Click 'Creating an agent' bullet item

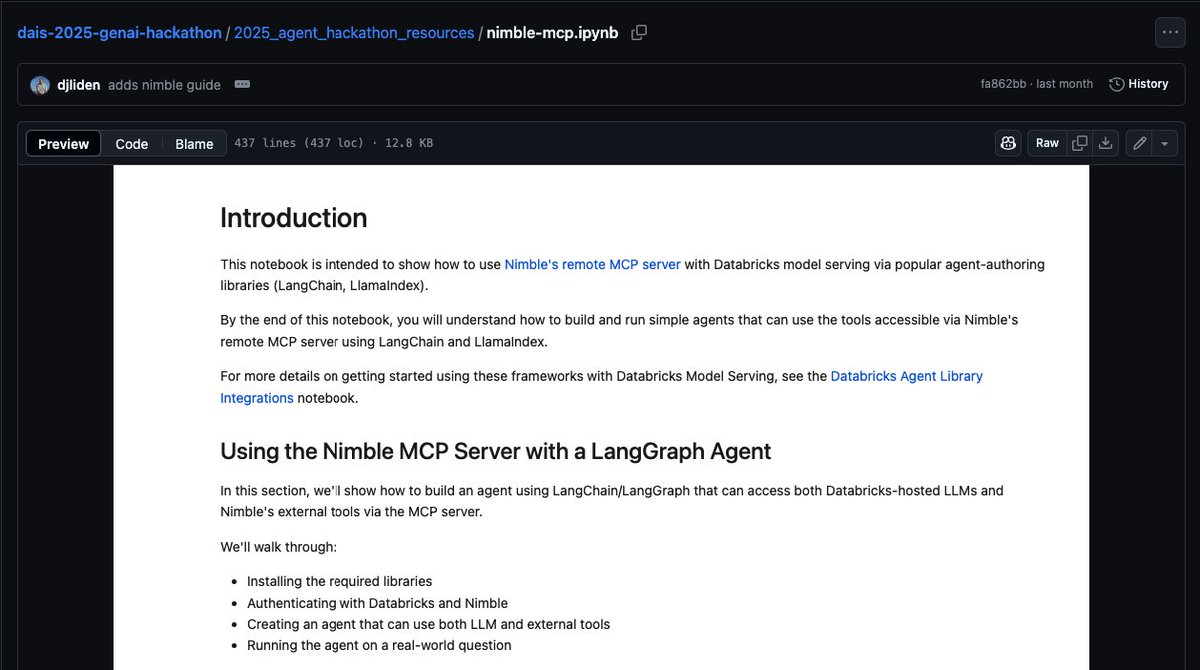(428, 624)
